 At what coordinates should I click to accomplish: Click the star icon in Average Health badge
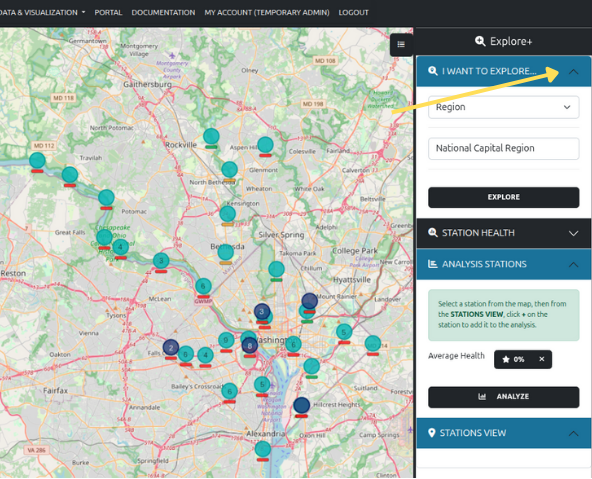pyautogui.click(x=506, y=359)
